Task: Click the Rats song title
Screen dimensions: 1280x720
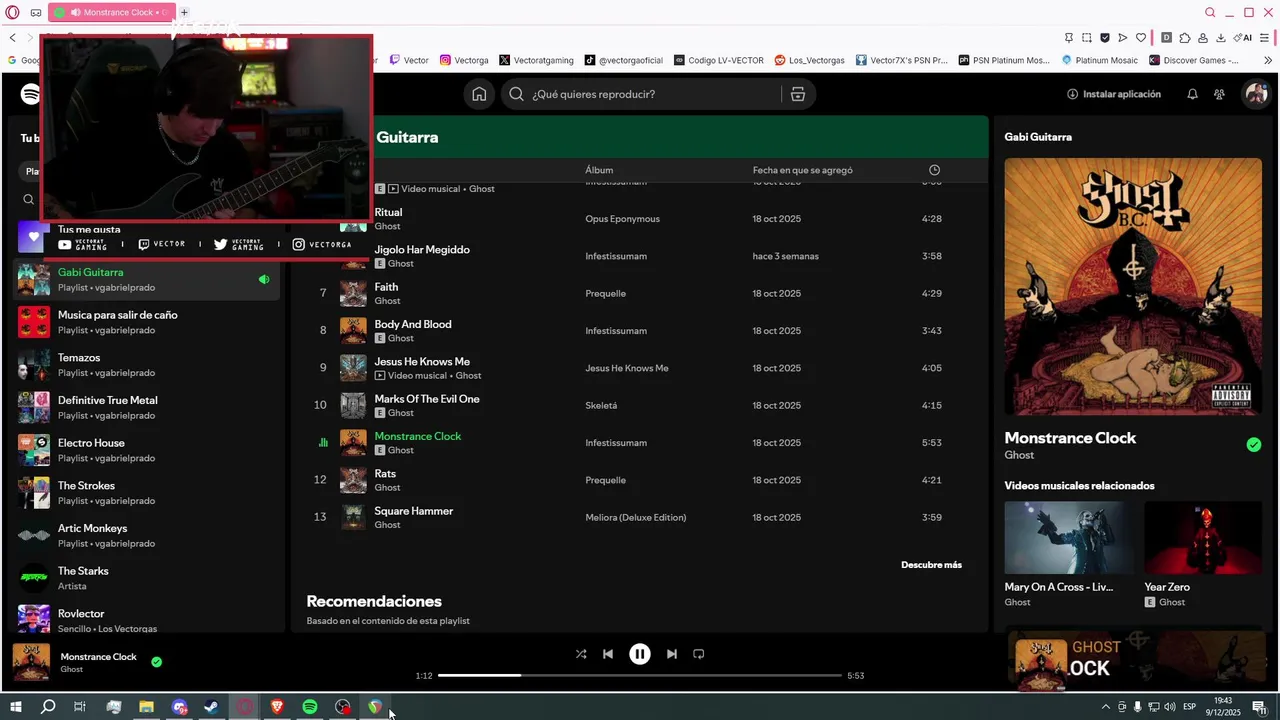Action: click(x=385, y=474)
